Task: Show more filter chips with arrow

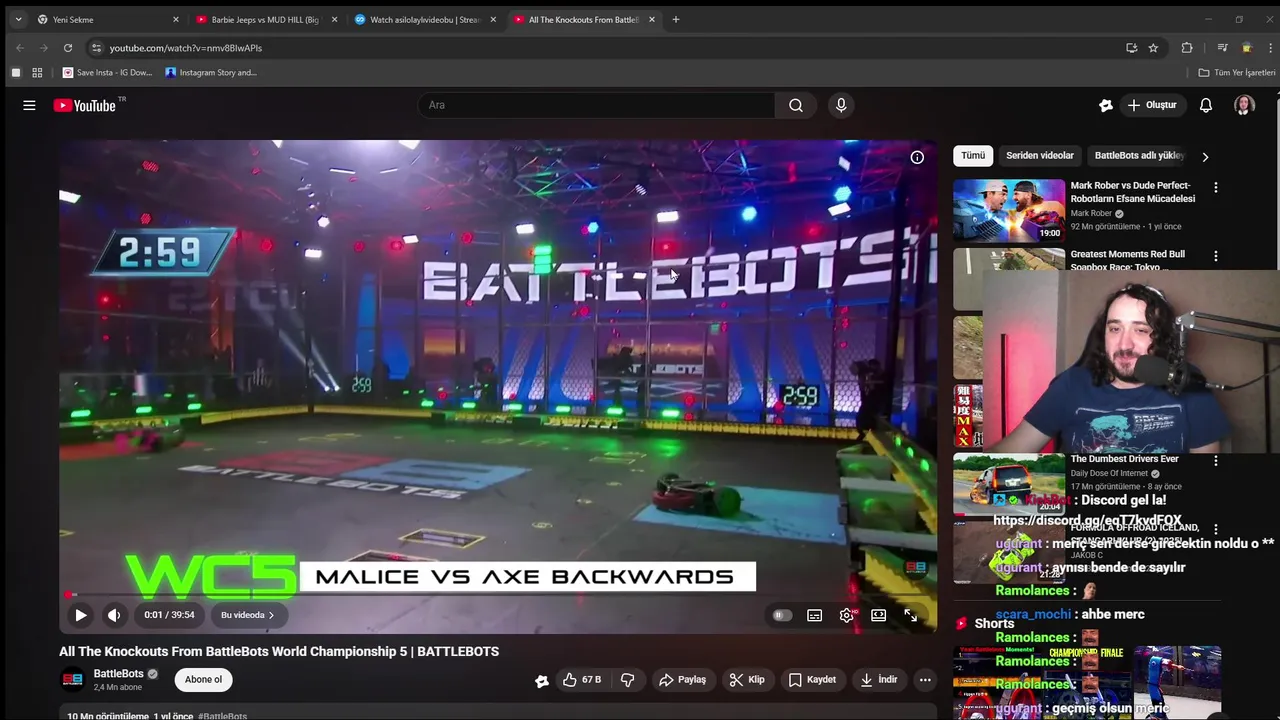Action: pyautogui.click(x=1205, y=157)
